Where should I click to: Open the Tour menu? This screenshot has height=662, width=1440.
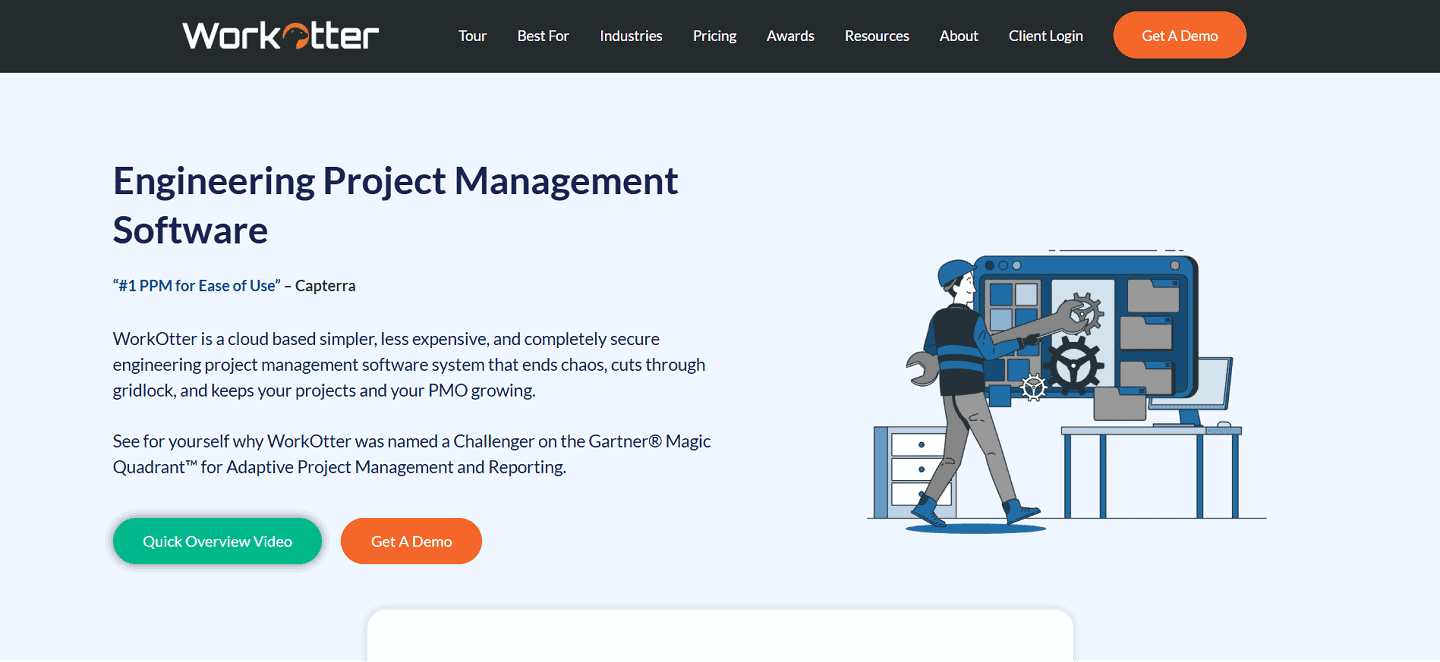pyautogui.click(x=472, y=35)
